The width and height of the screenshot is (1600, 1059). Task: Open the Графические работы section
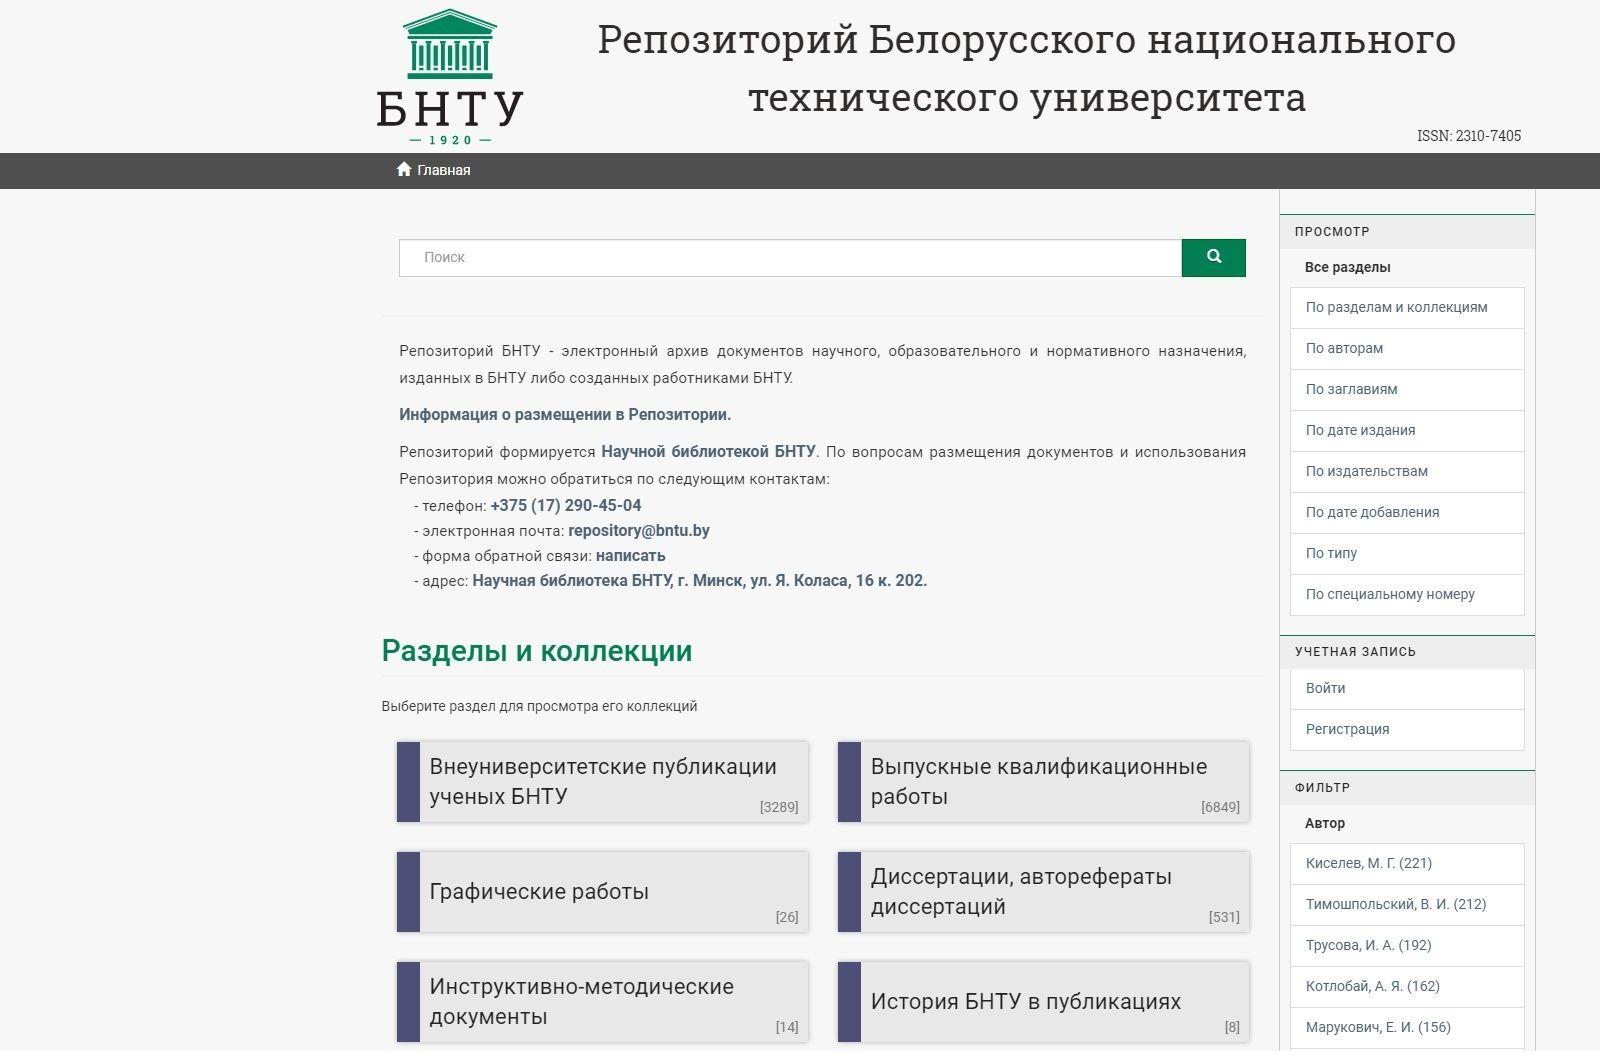(602, 891)
